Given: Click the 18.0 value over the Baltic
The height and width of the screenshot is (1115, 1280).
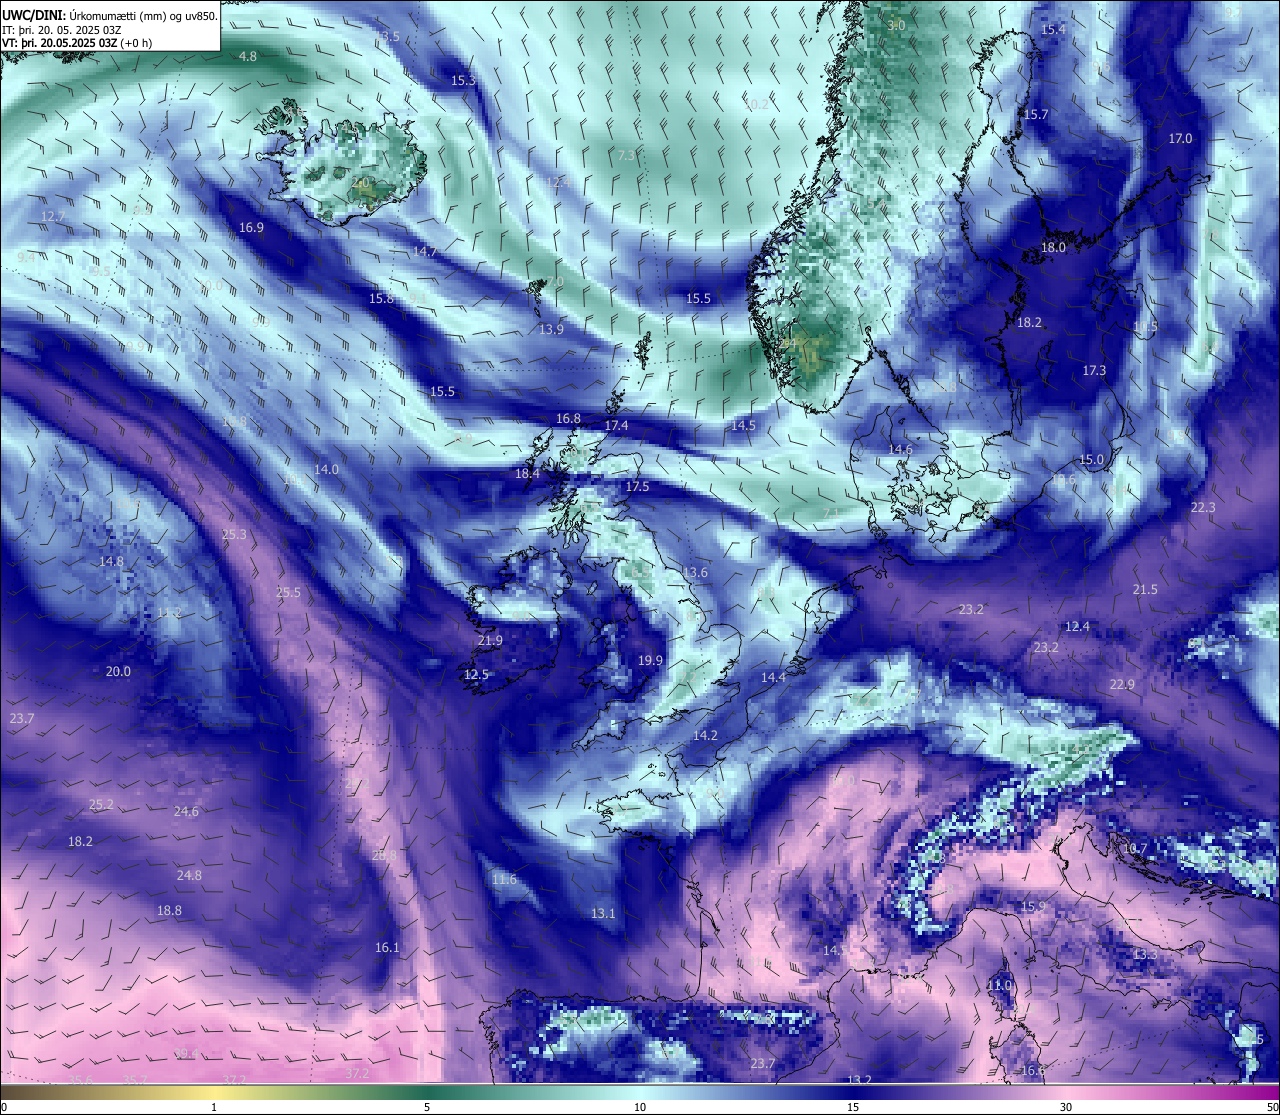Looking at the screenshot, I should (1053, 247).
